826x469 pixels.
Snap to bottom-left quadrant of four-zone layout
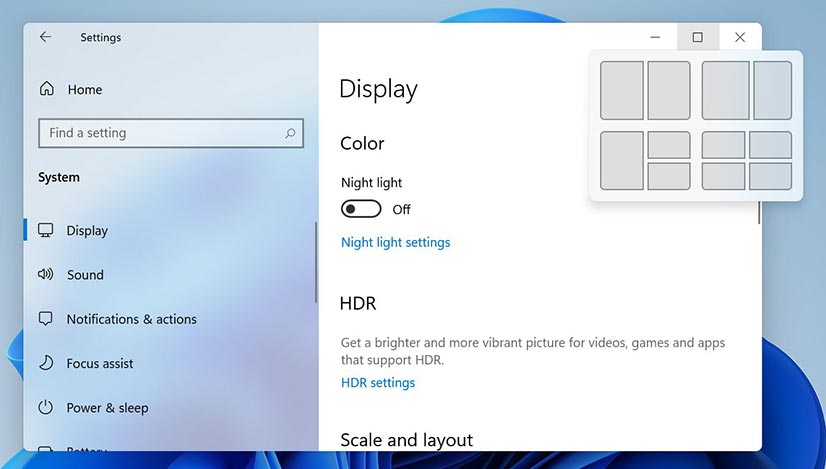(723, 176)
